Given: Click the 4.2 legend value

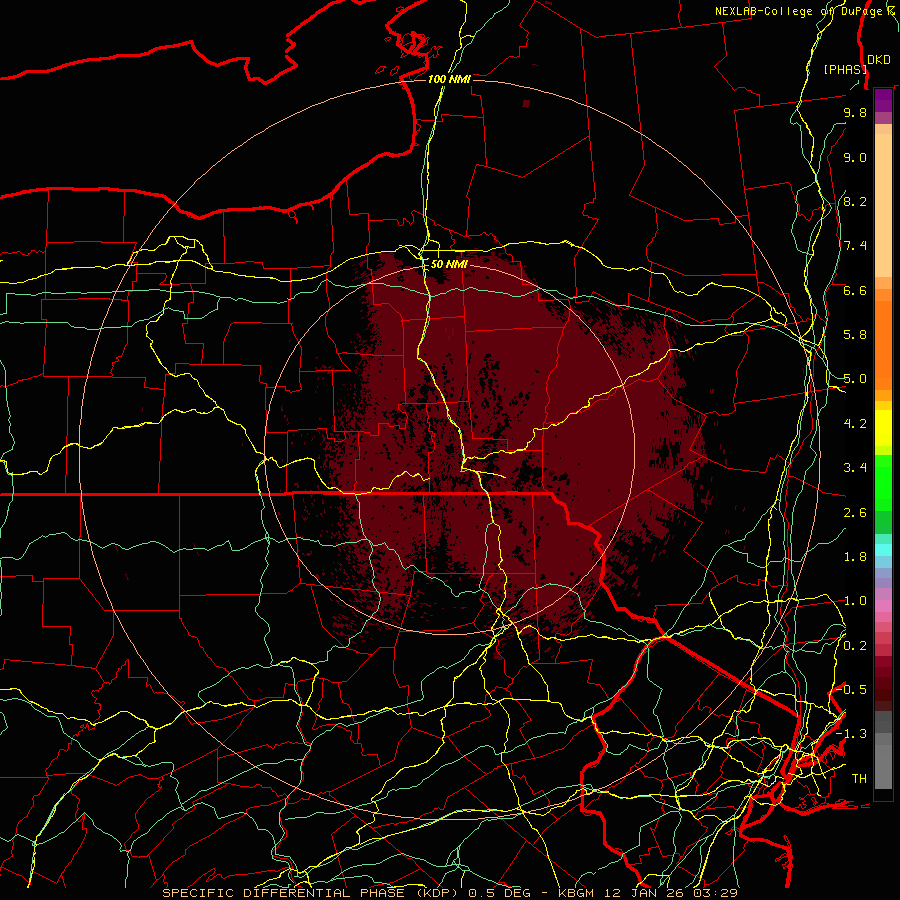Looking at the screenshot, I should pos(855,424).
